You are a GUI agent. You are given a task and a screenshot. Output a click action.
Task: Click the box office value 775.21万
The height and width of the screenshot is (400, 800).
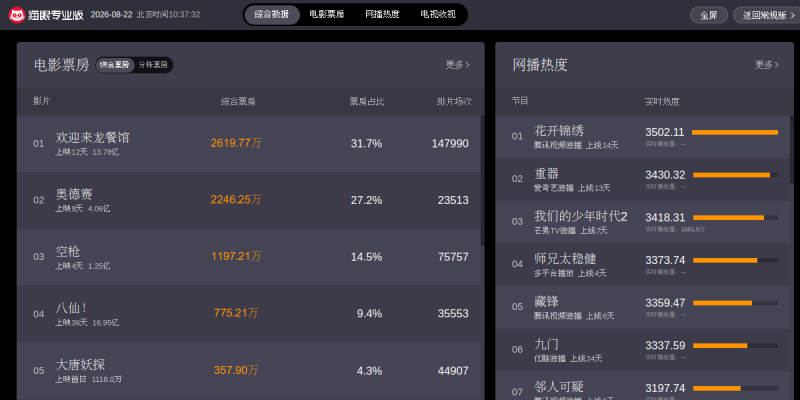pos(236,313)
